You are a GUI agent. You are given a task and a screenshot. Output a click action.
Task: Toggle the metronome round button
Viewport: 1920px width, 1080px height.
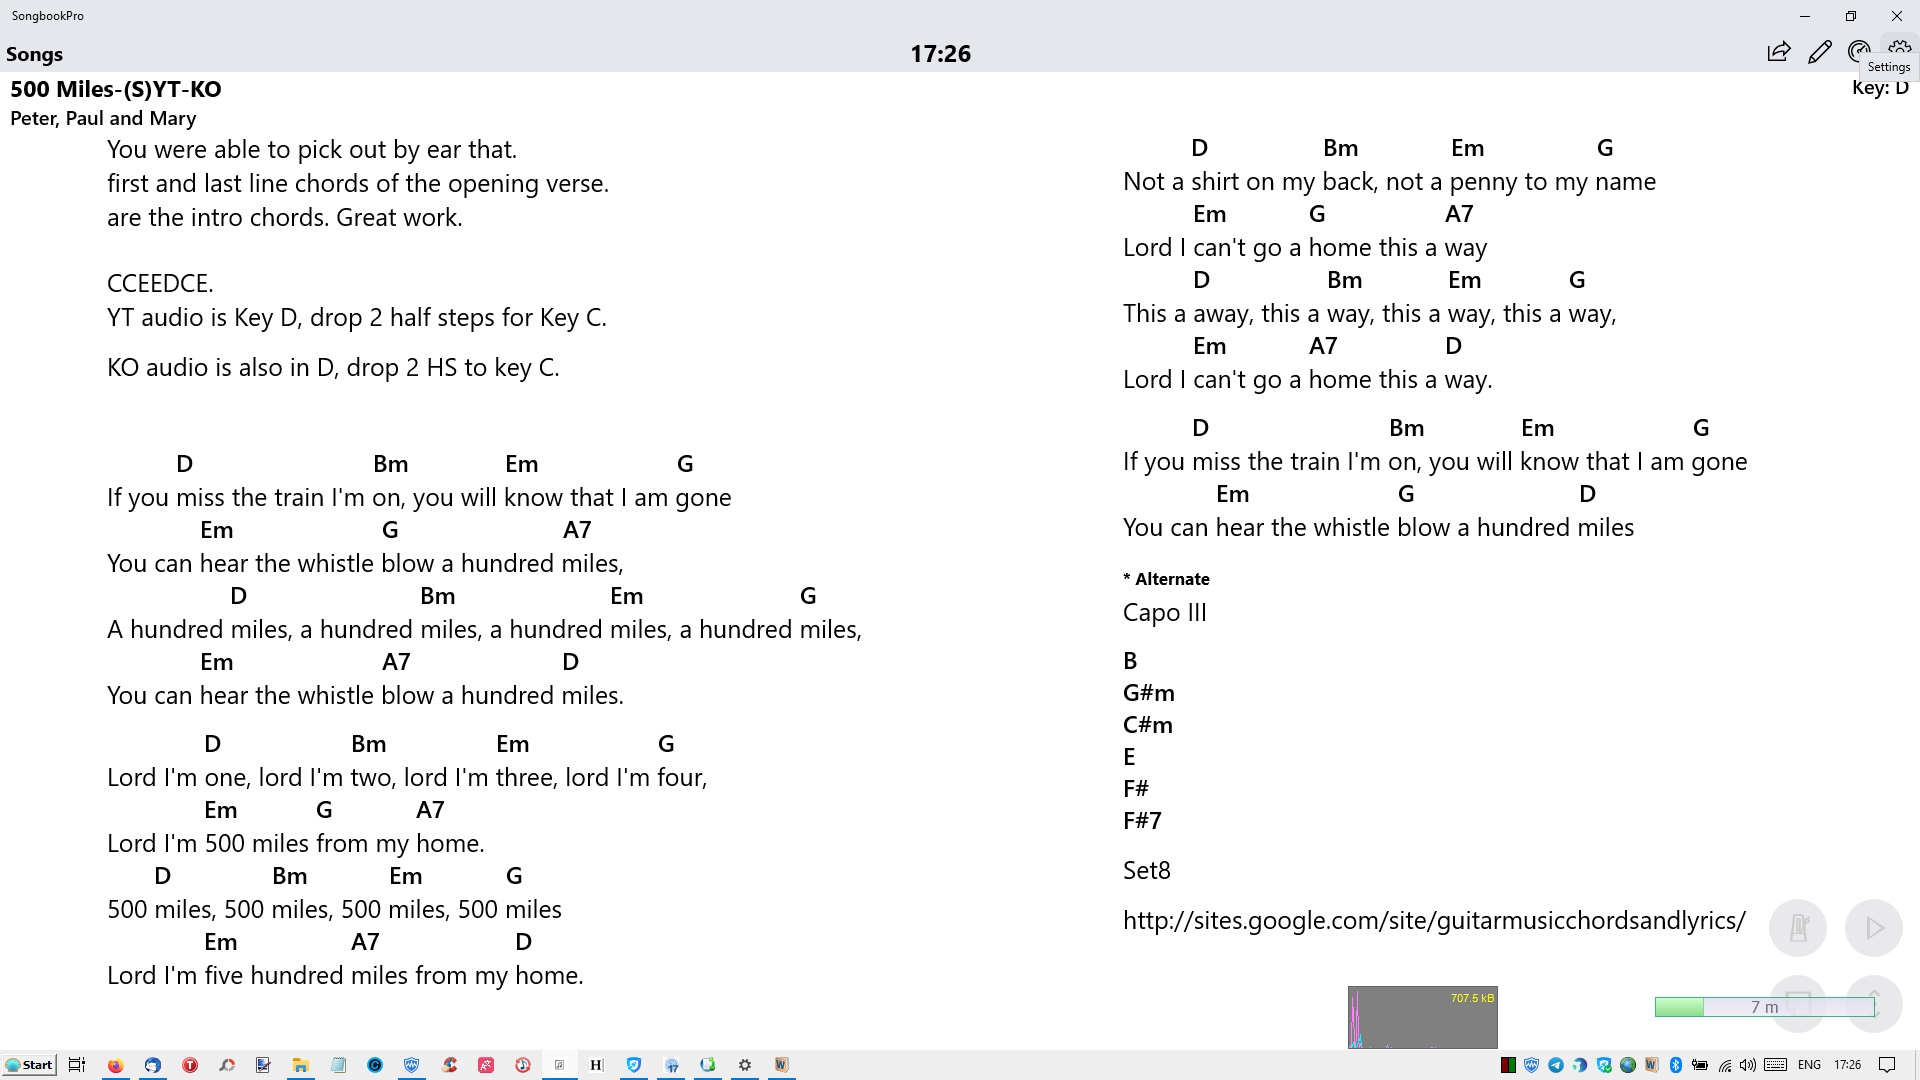pyautogui.click(x=1798, y=928)
